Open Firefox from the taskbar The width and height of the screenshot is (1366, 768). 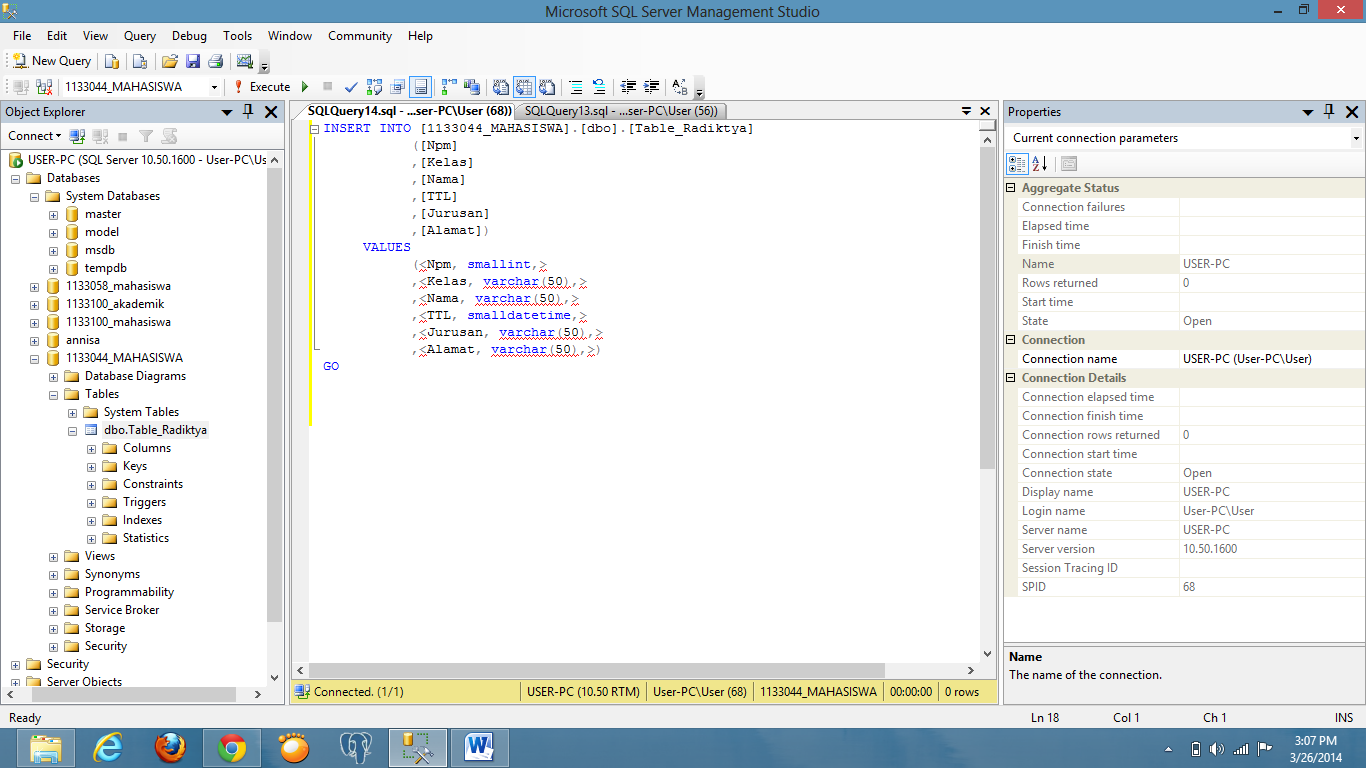coord(170,748)
